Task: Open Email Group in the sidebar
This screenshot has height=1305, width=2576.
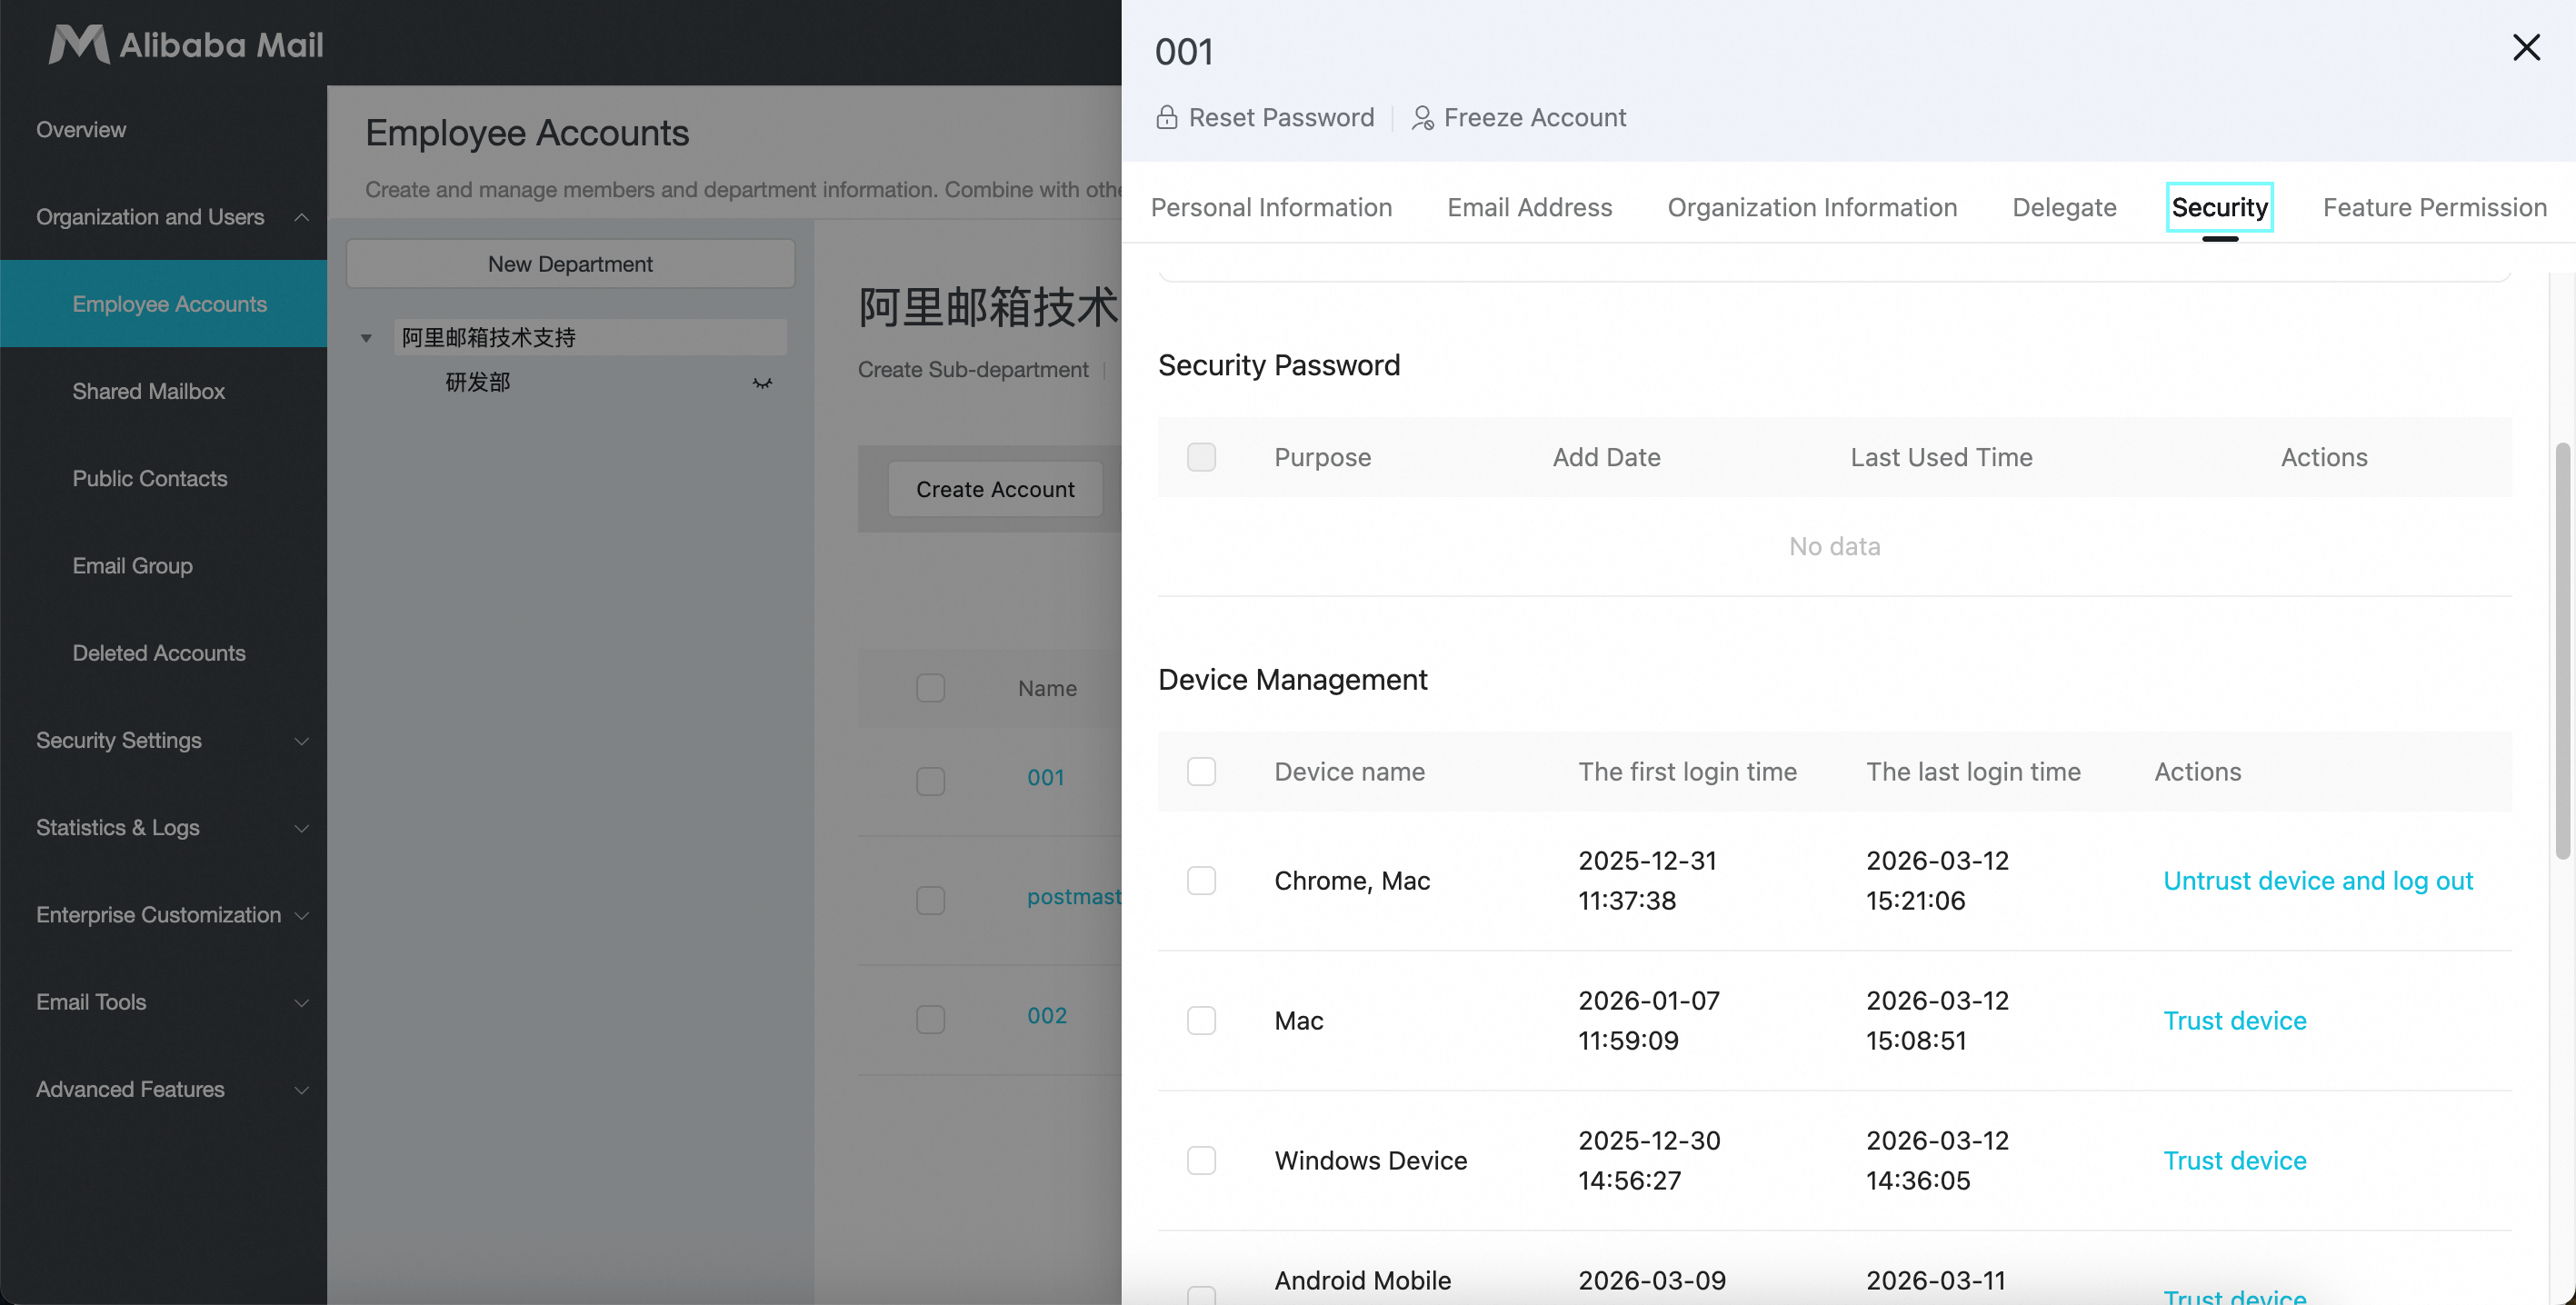Action: click(x=132, y=566)
